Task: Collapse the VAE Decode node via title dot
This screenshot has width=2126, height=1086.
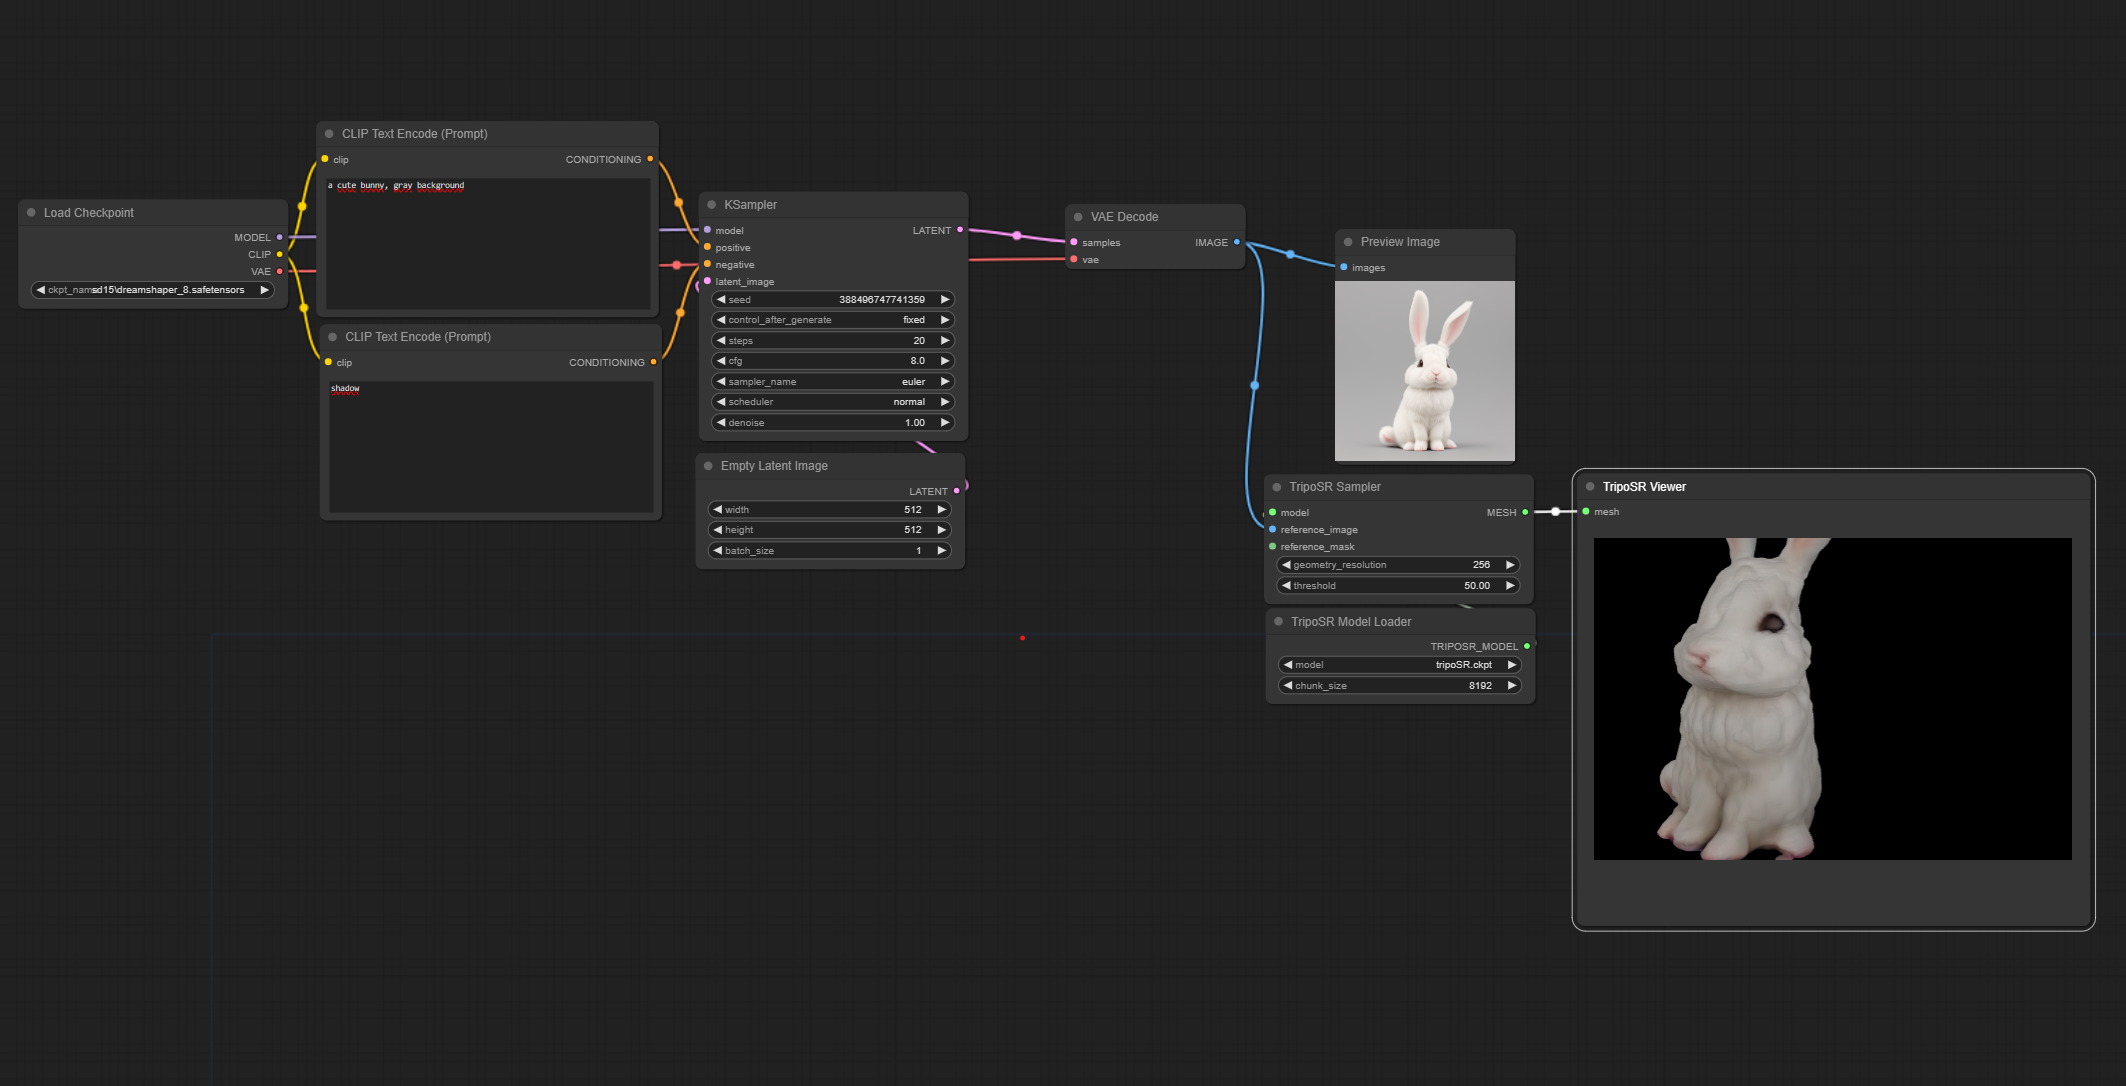Action: coord(1078,217)
